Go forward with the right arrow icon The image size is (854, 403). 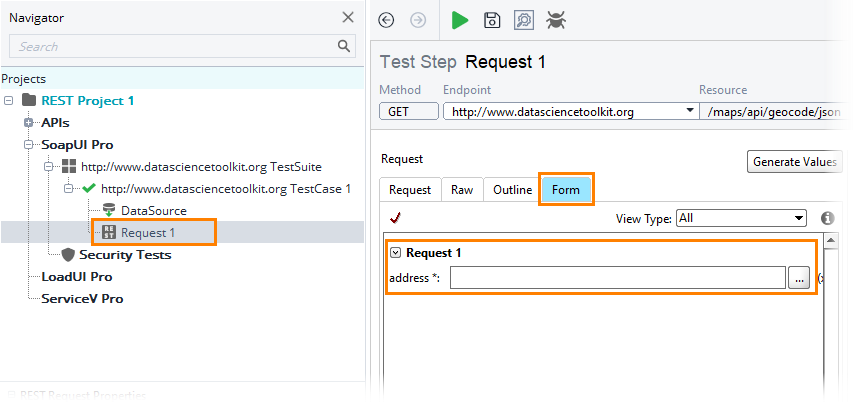pos(418,21)
